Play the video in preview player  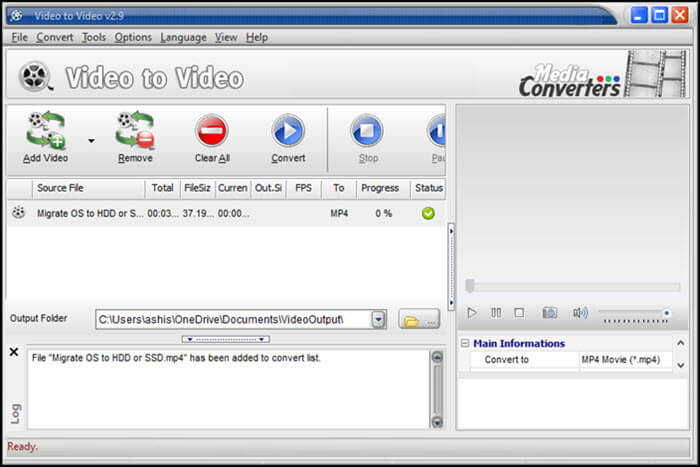tap(472, 313)
